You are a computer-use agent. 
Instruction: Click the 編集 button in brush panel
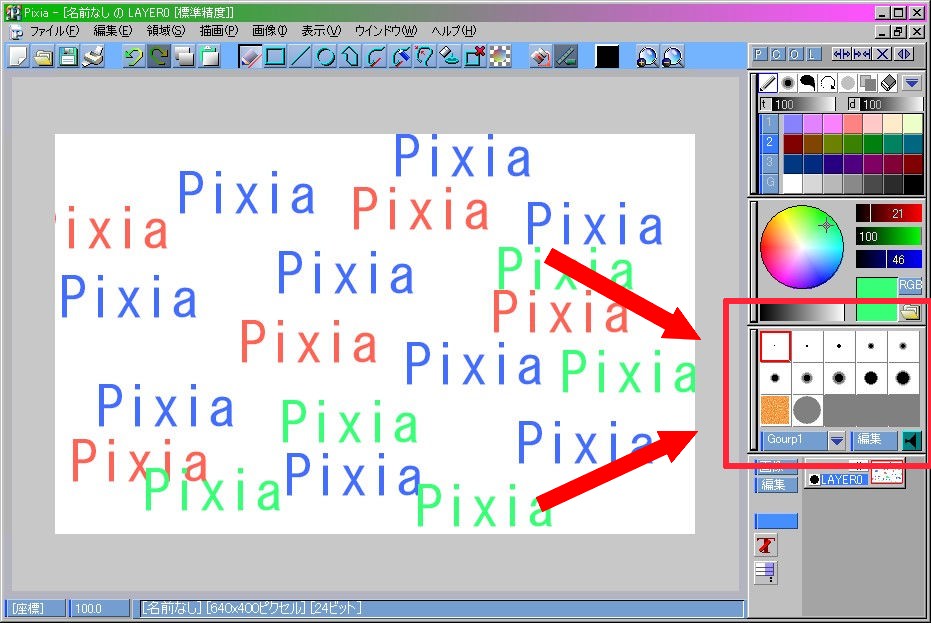(x=874, y=440)
